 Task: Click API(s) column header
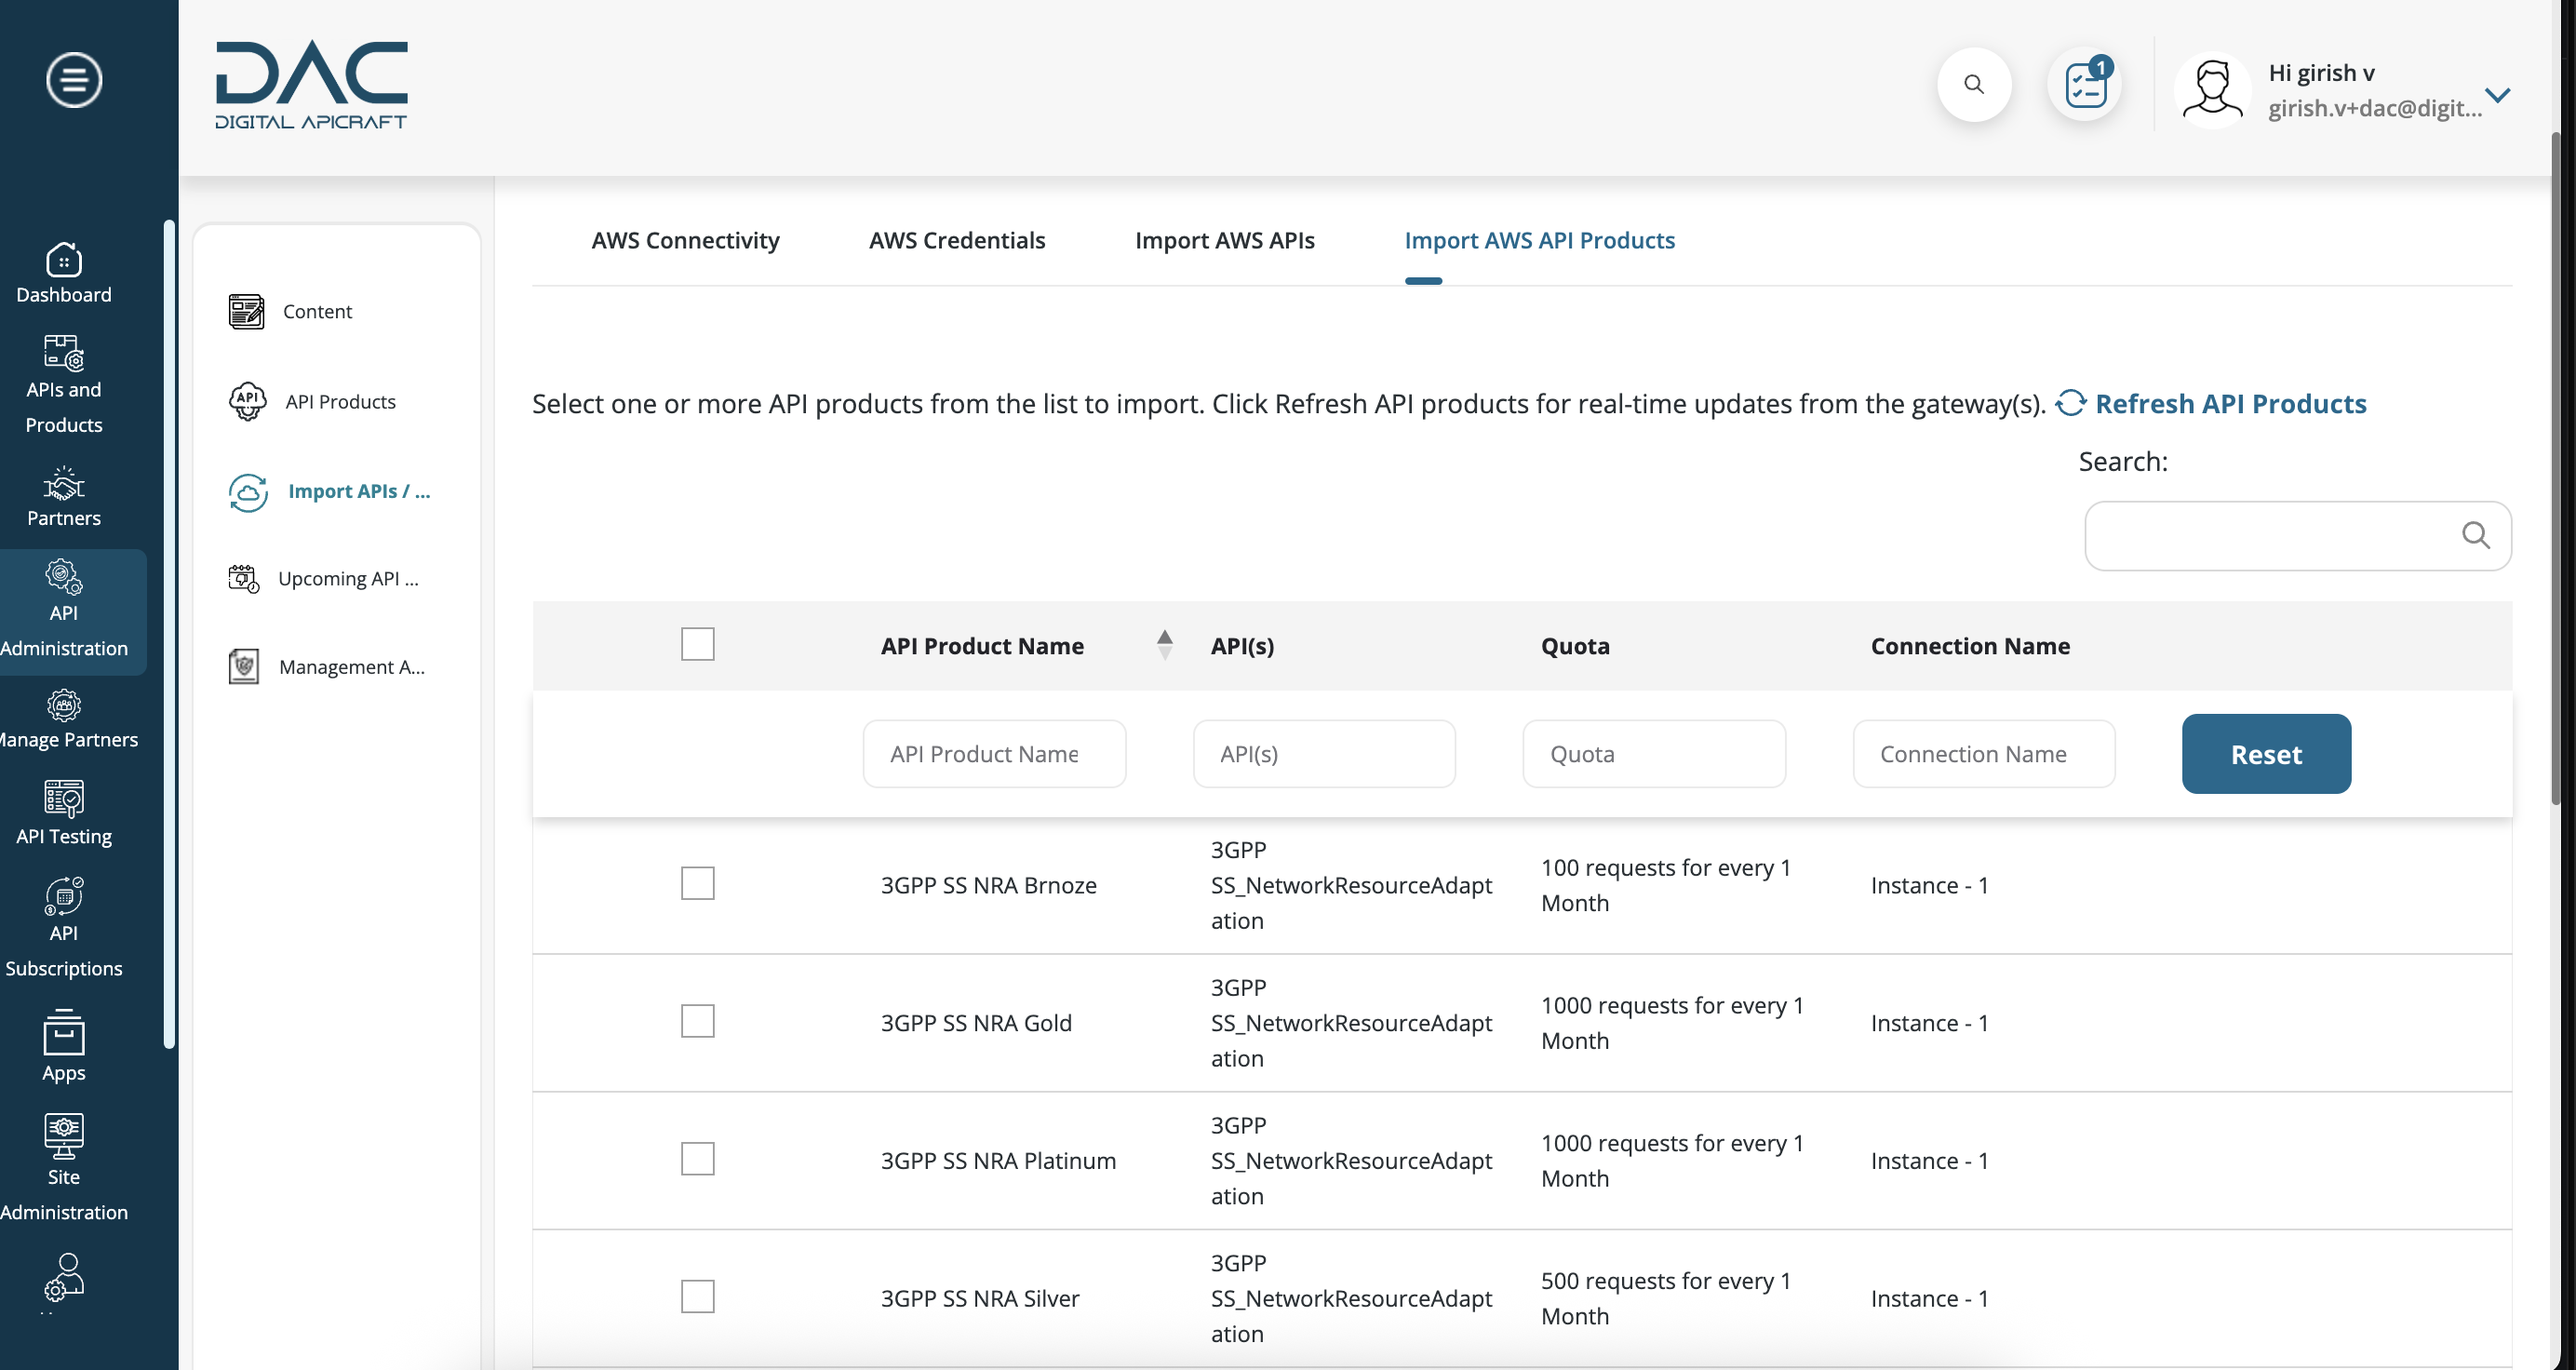[1242, 646]
